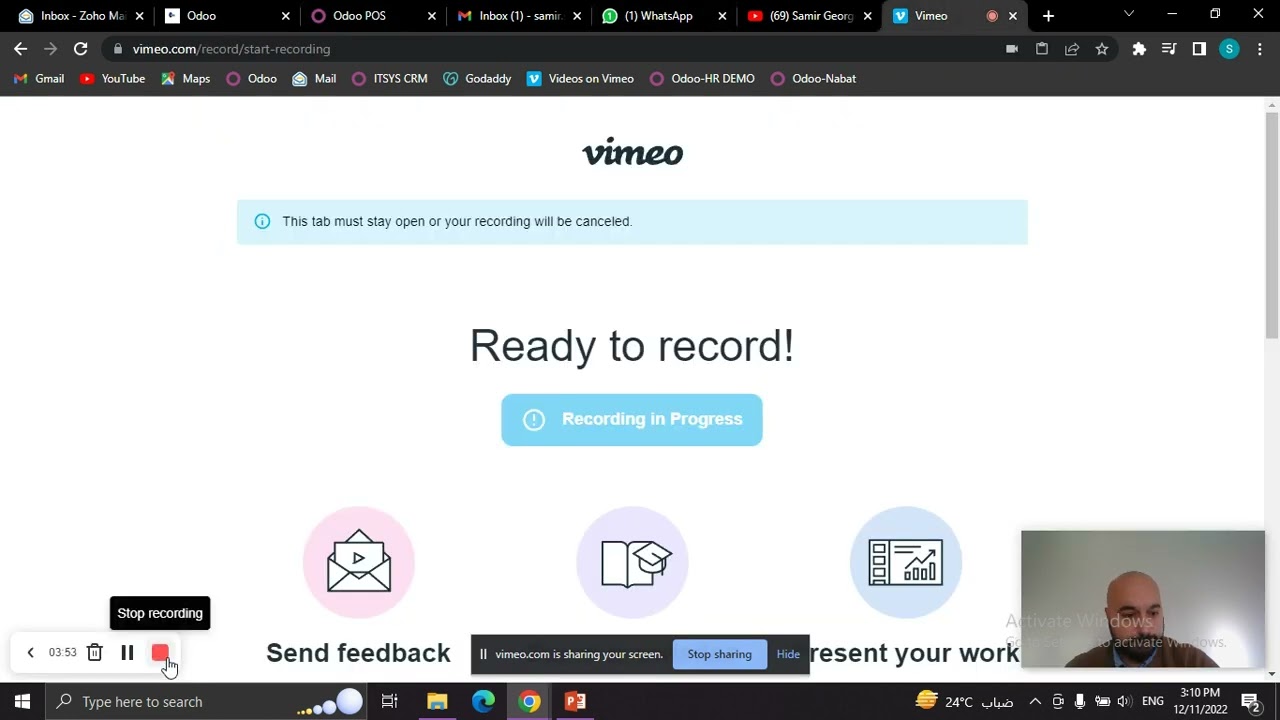Open the Chrome profile avatar S

tap(1229, 48)
